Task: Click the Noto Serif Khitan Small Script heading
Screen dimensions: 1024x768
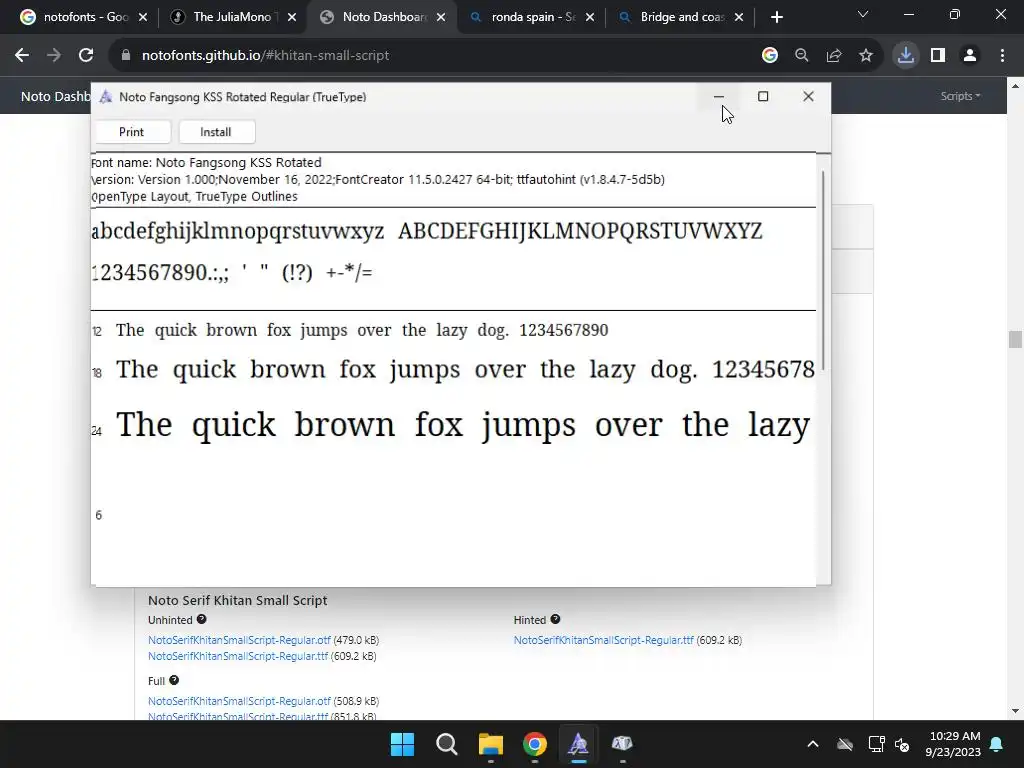Action: (238, 600)
